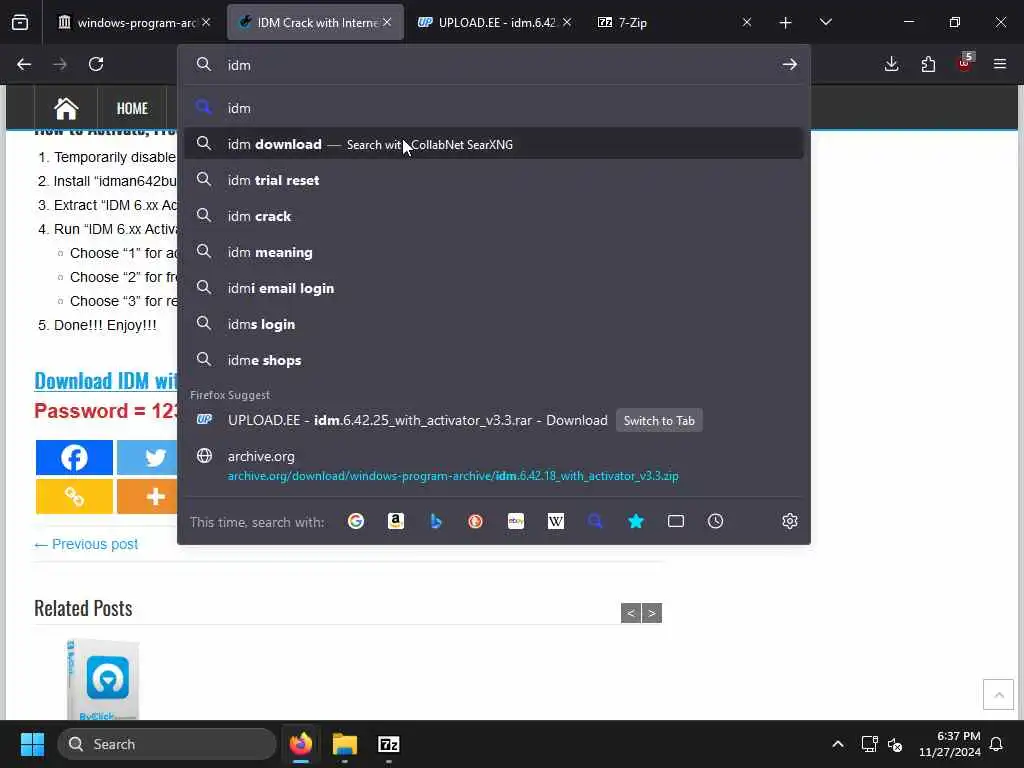Reload the current page

(96, 64)
